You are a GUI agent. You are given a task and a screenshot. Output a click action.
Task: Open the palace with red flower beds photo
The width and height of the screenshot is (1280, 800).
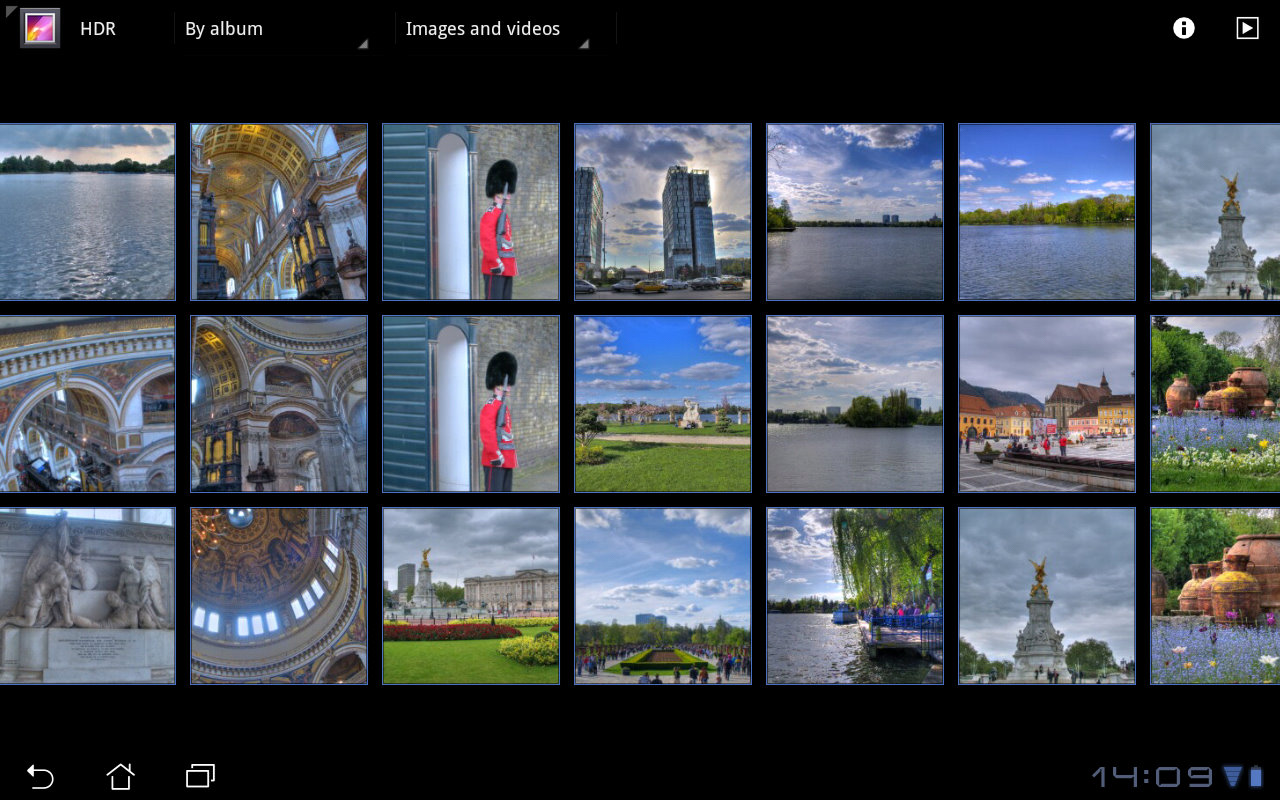pyautogui.click(x=471, y=596)
